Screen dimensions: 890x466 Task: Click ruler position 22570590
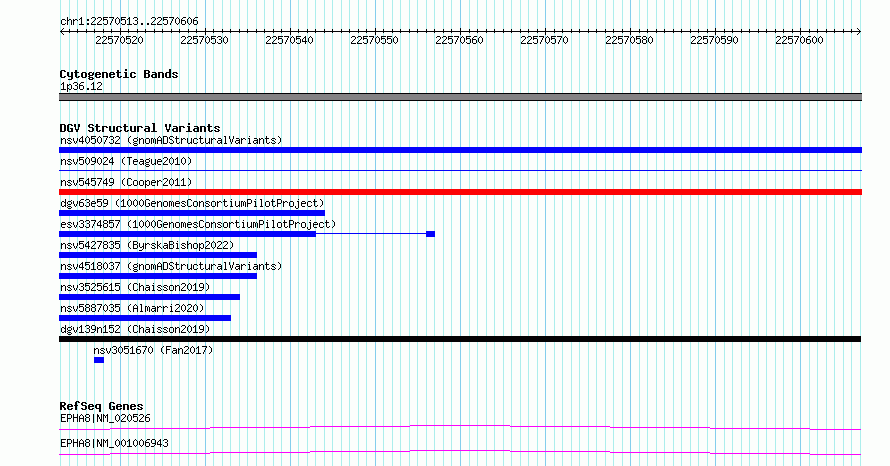coord(715,40)
